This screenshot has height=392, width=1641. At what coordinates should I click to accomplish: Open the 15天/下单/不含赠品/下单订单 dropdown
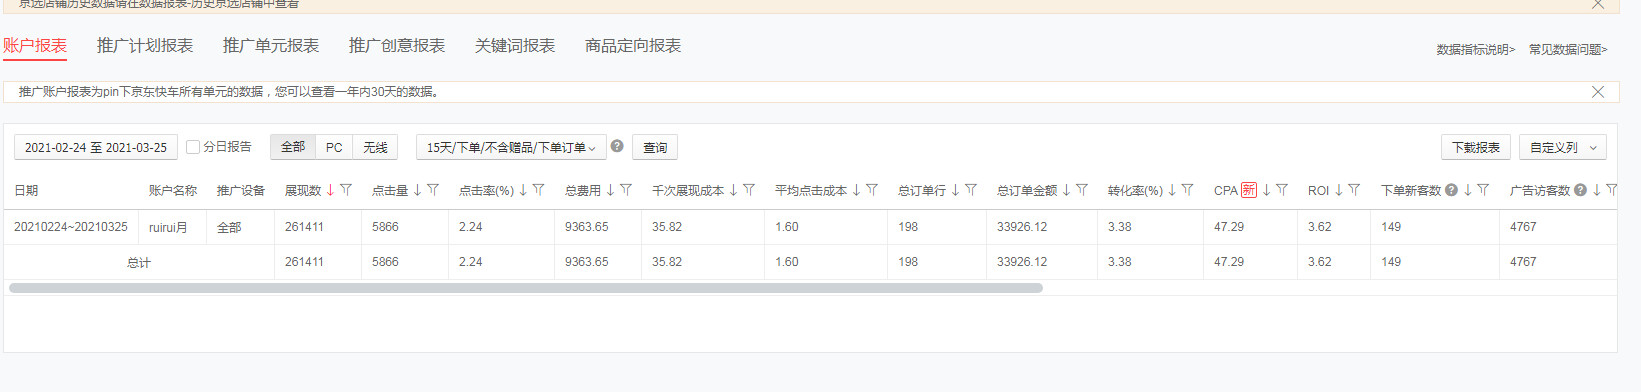tap(511, 147)
